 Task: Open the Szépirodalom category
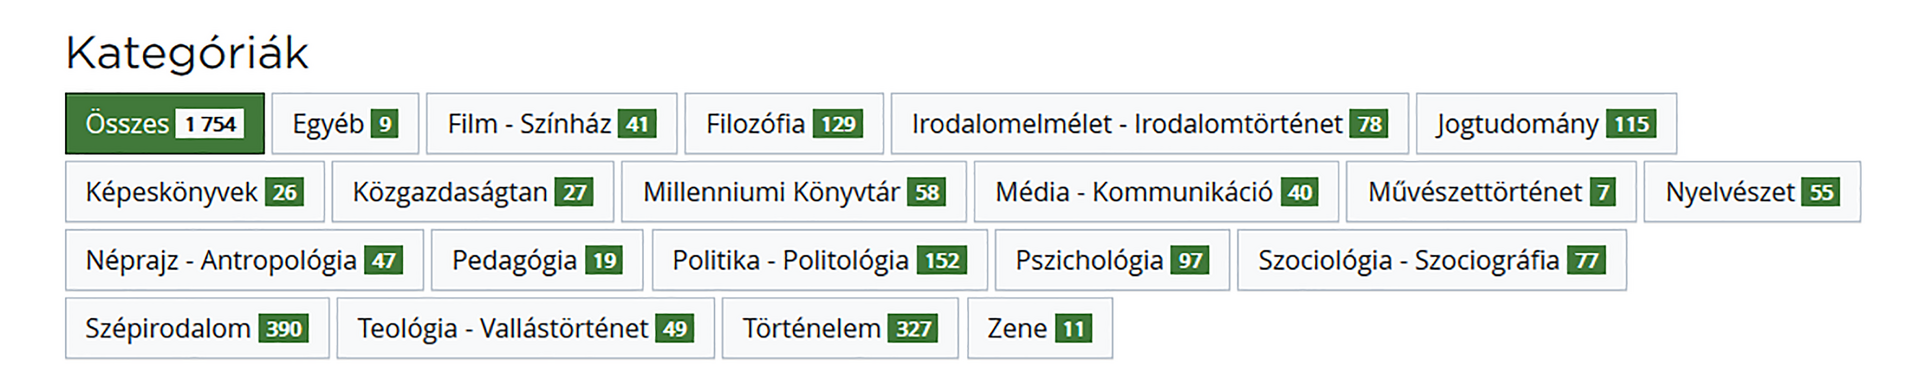click(x=197, y=328)
